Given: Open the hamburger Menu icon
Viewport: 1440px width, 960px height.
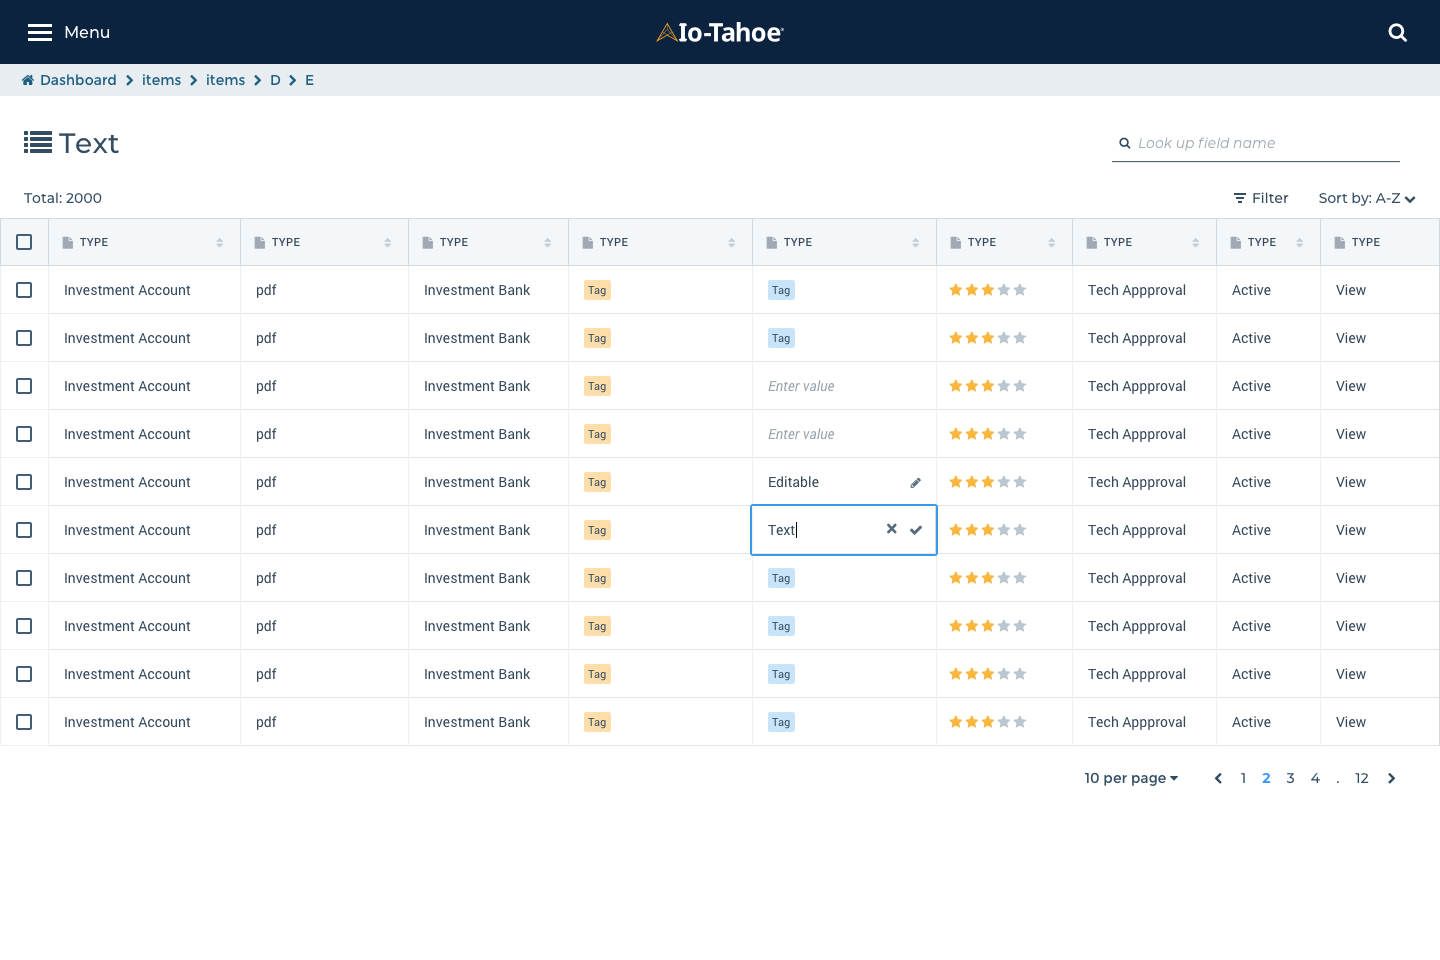Looking at the screenshot, I should pyautogui.click(x=40, y=32).
